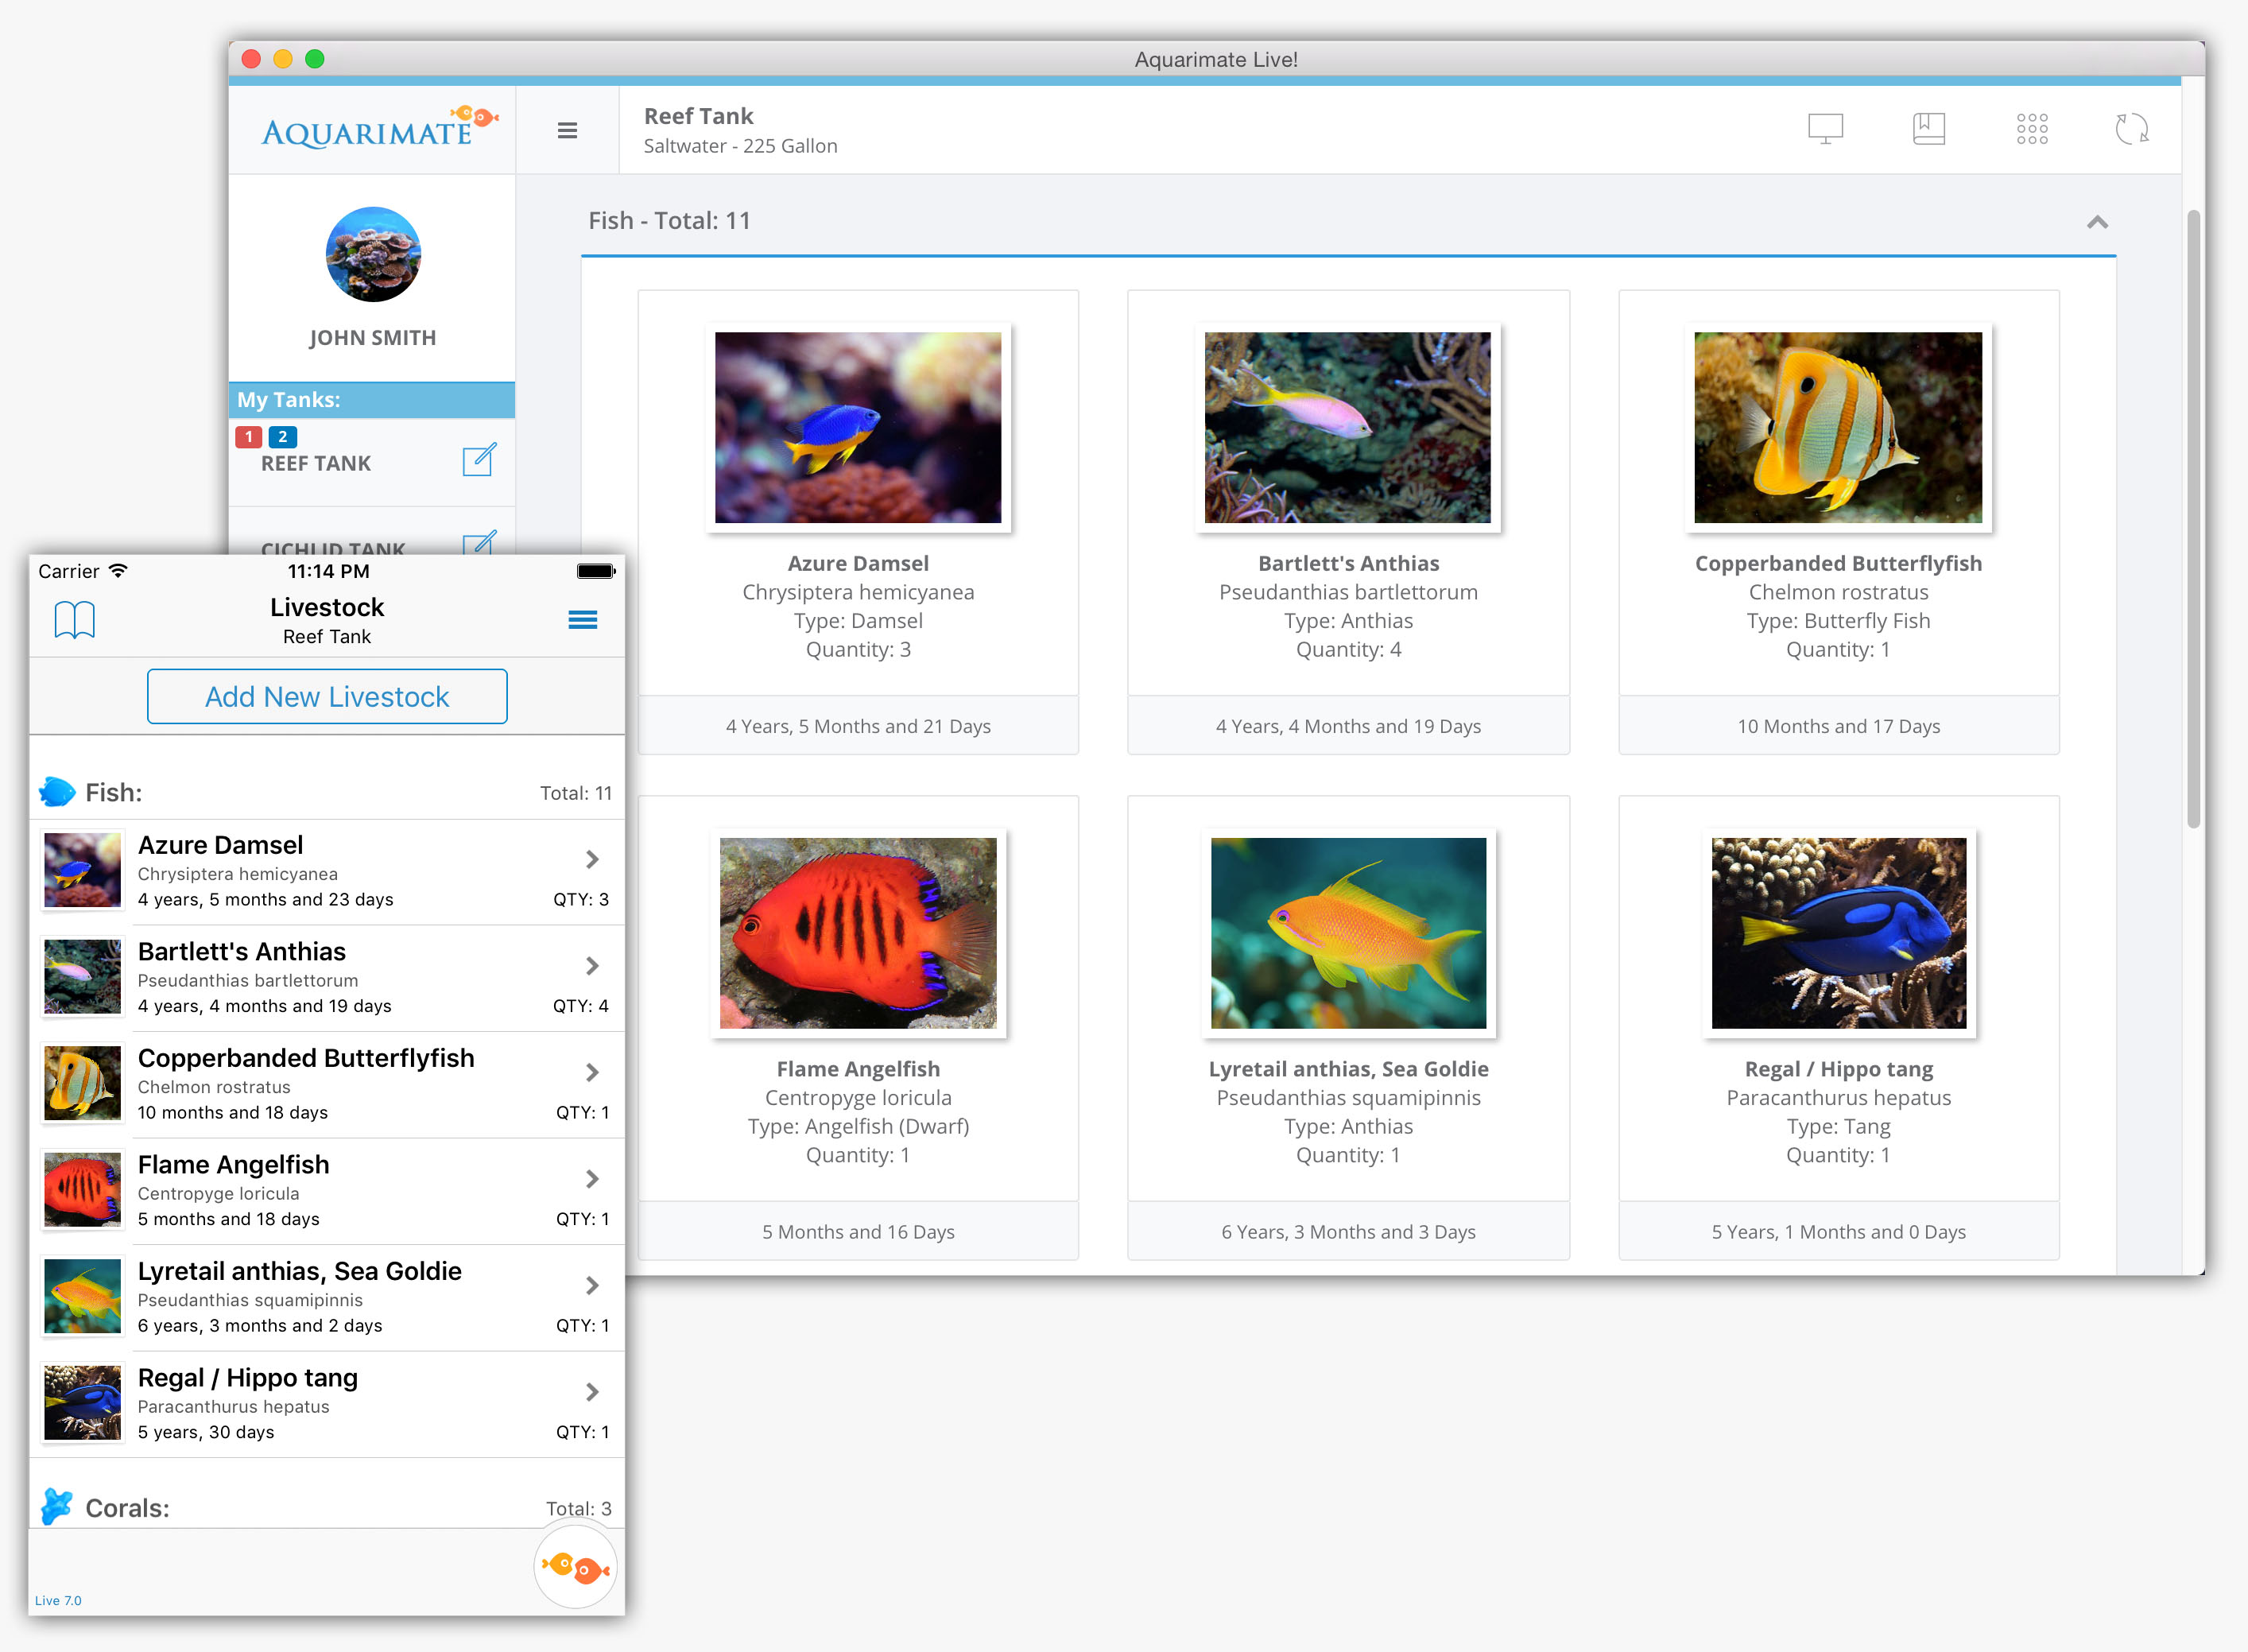Viewport: 2248px width, 1652px height.
Task: Collapse the Fish - Total: 11 section
Action: click(2097, 222)
